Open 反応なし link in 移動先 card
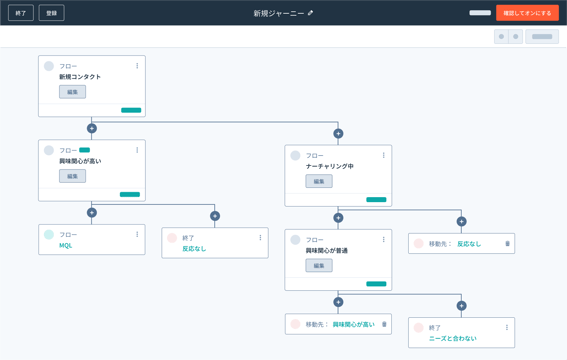This screenshot has width=567, height=360. coord(469,244)
